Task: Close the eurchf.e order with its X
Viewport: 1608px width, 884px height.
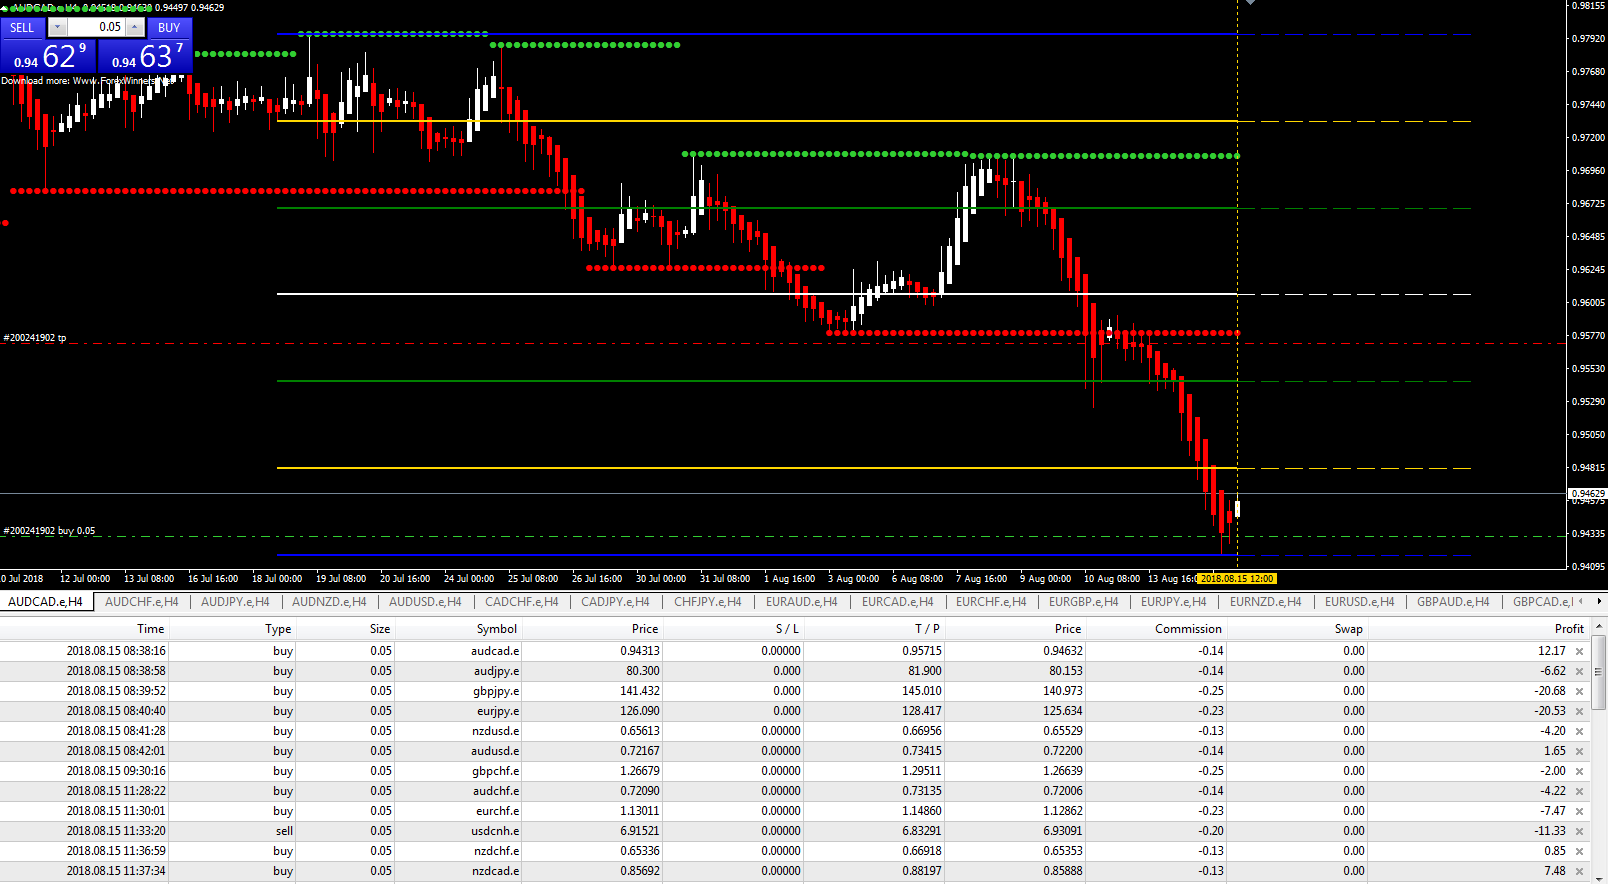Action: [x=1580, y=811]
